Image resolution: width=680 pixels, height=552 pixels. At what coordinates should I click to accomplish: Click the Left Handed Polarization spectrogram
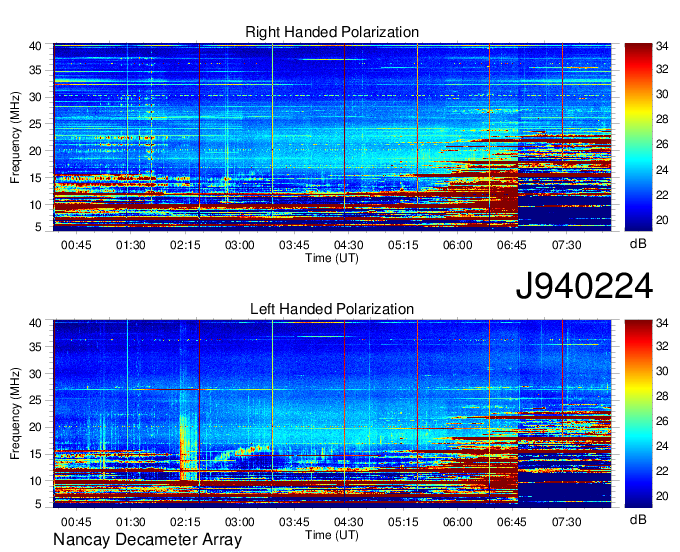point(332,414)
